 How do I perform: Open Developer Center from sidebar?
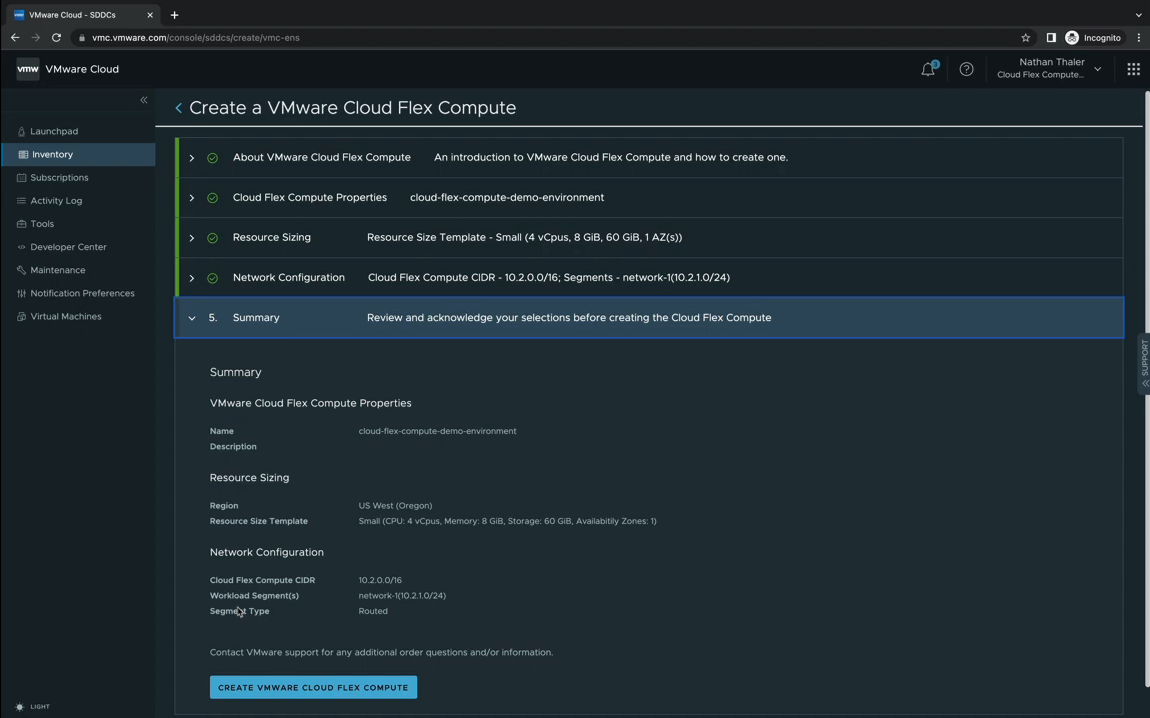[68, 247]
